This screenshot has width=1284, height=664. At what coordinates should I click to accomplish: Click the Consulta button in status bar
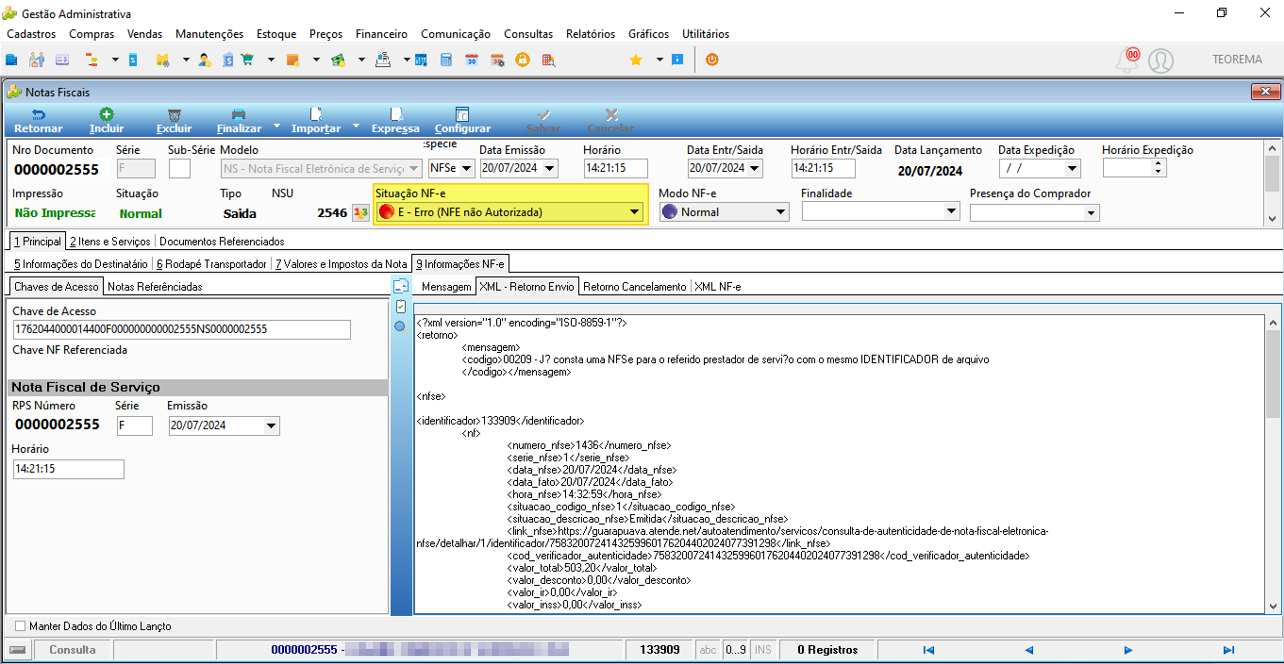pyautogui.click(x=73, y=650)
